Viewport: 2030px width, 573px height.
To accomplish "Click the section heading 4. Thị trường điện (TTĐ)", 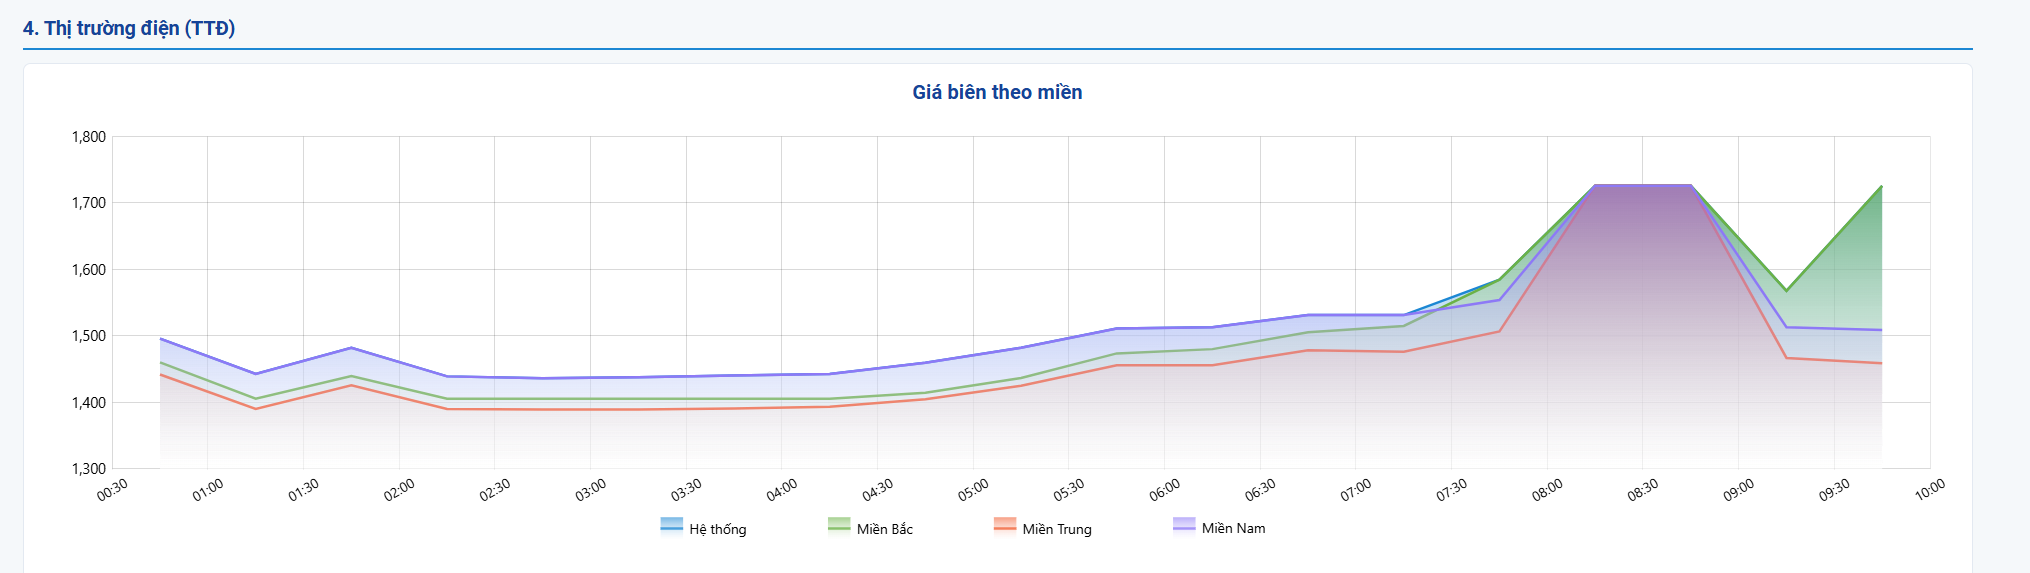I will pyautogui.click(x=129, y=28).
